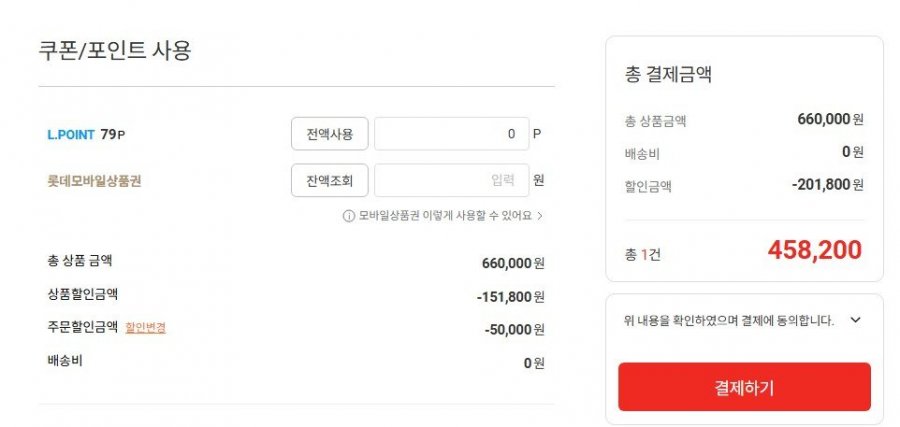Click the red 결제하기 button
Image resolution: width=900 pixels, height=427 pixels.
744,387
